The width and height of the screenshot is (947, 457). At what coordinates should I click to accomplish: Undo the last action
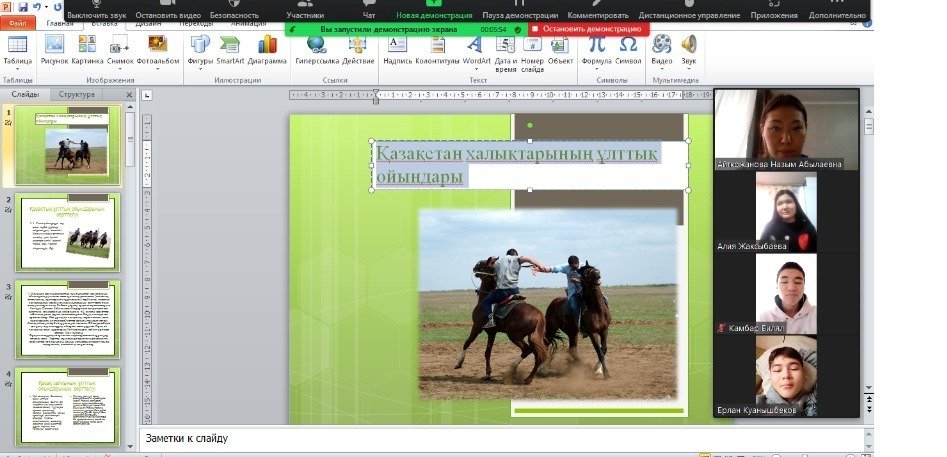[36, 7]
